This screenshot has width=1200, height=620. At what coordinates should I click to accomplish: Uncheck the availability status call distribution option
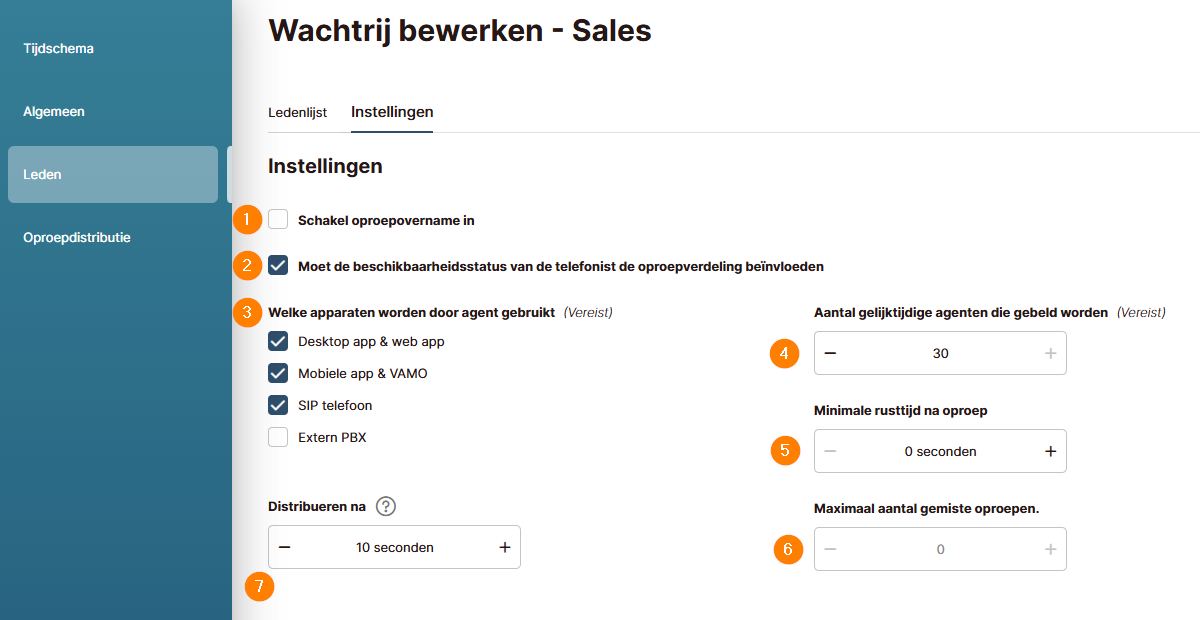tap(278, 266)
